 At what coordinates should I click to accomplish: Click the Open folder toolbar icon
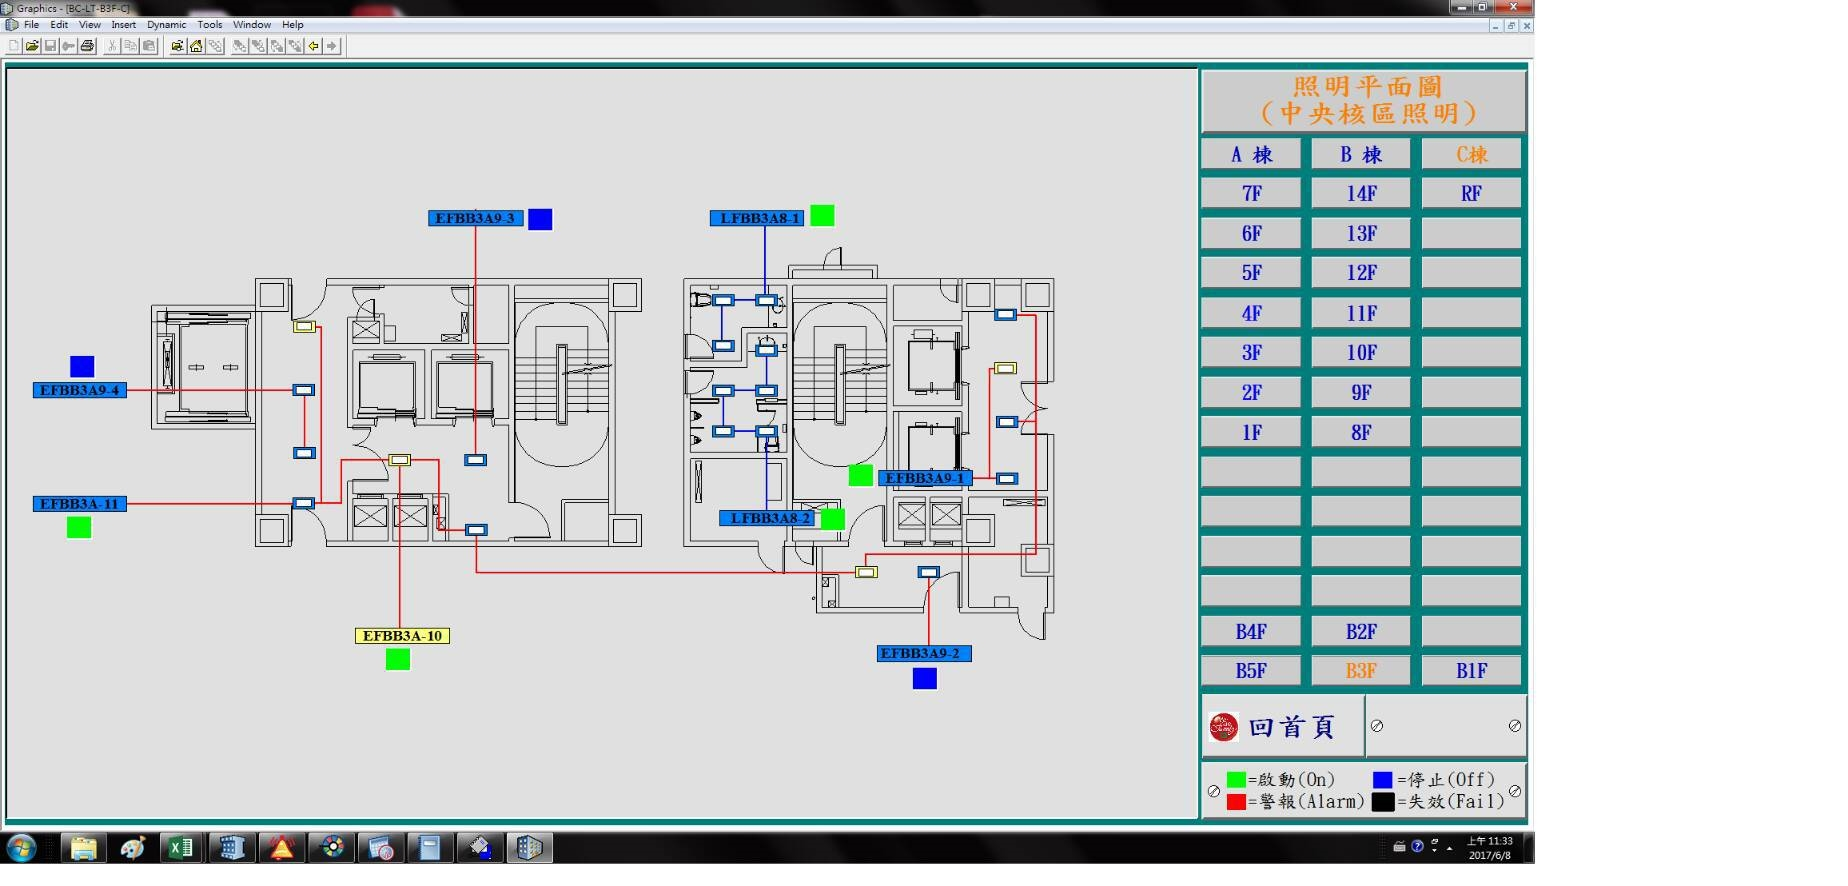tap(32, 46)
